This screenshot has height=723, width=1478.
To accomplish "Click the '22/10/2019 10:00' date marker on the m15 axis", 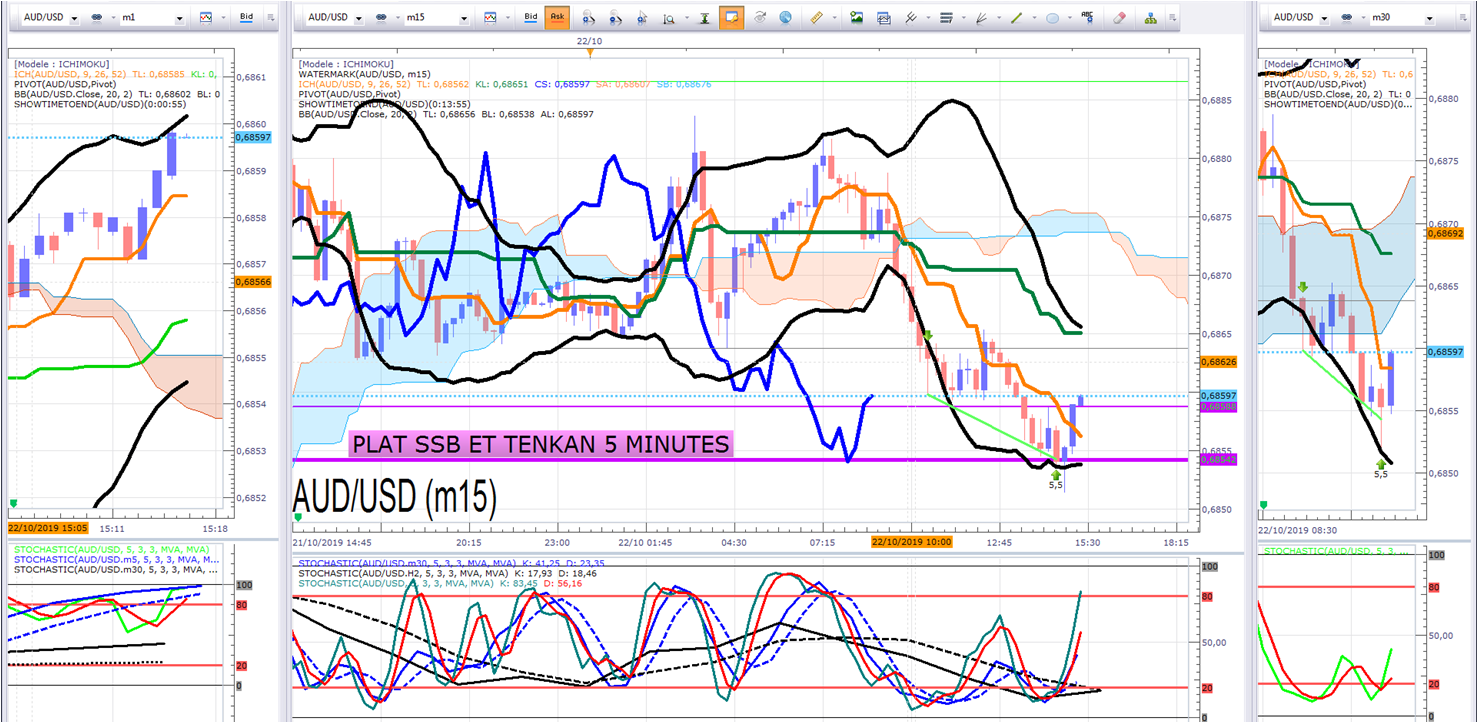I will 910,542.
